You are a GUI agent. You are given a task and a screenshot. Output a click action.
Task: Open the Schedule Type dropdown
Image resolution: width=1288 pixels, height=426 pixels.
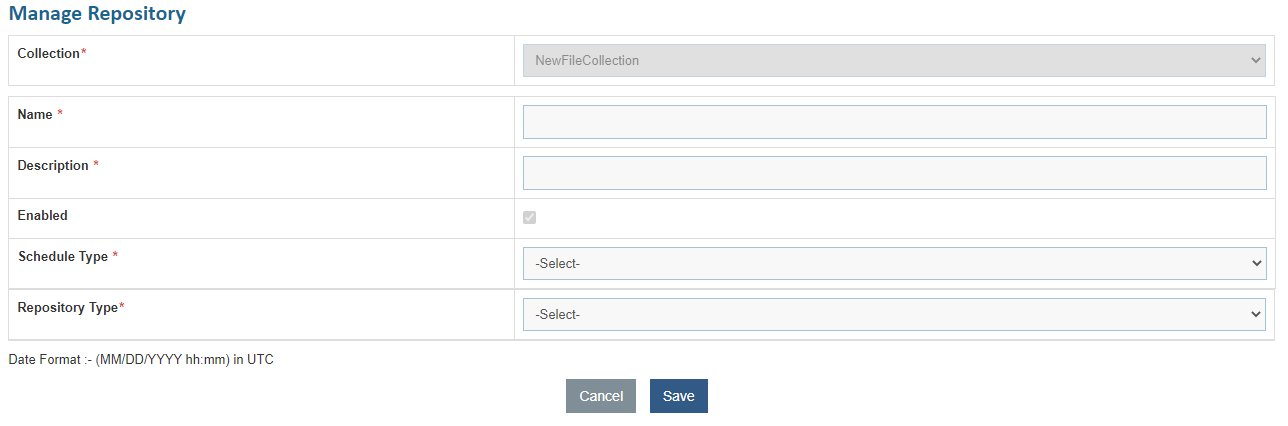(894, 263)
